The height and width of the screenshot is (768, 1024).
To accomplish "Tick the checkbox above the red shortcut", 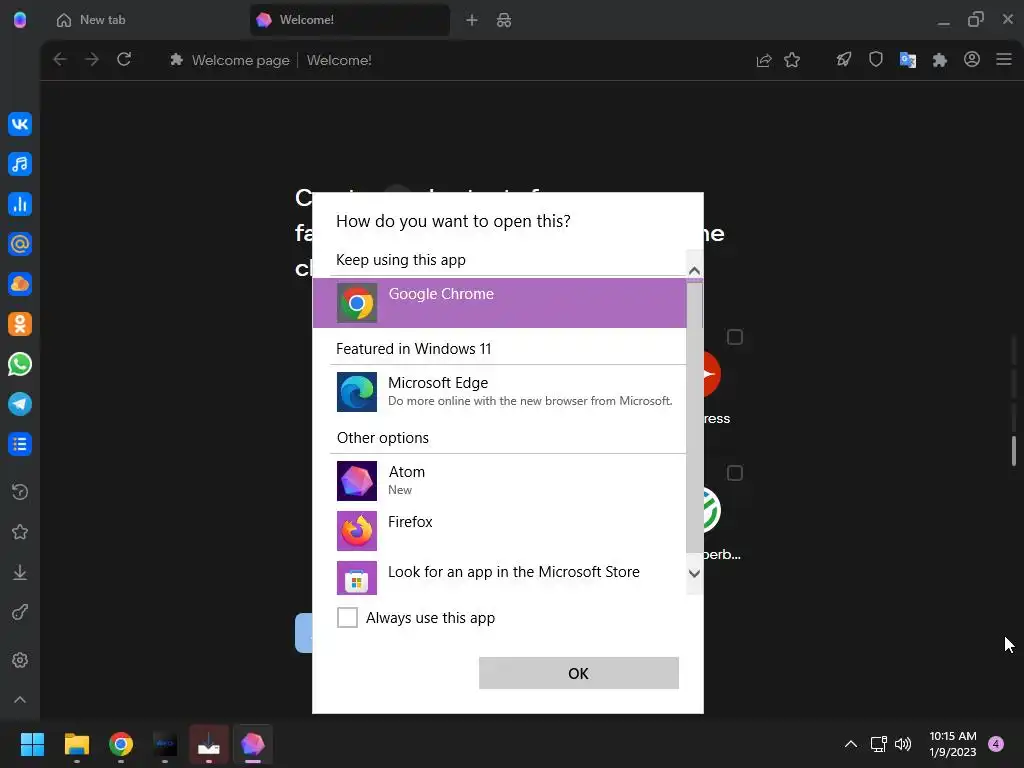I will click(x=735, y=337).
